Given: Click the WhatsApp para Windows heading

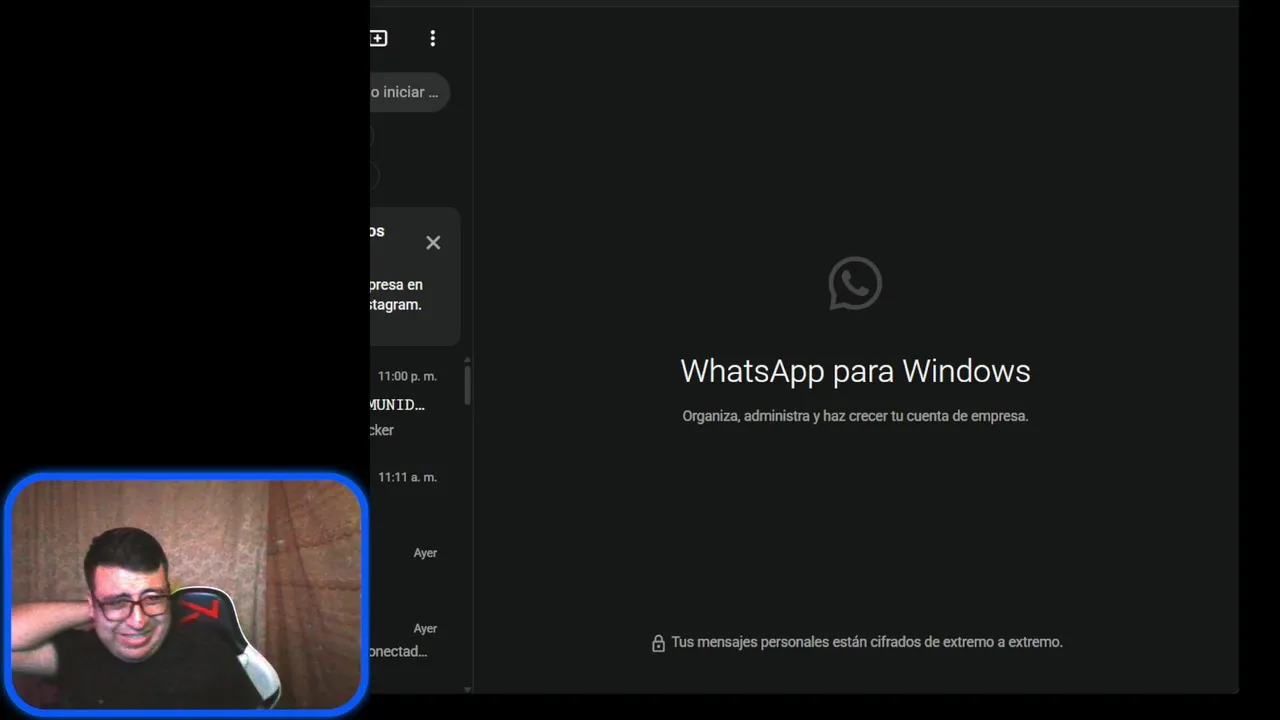Looking at the screenshot, I should point(855,371).
